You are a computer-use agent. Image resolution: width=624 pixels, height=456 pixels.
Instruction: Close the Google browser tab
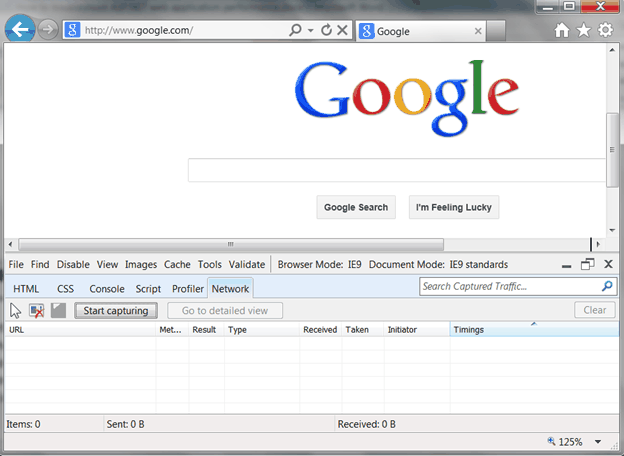coord(478,31)
